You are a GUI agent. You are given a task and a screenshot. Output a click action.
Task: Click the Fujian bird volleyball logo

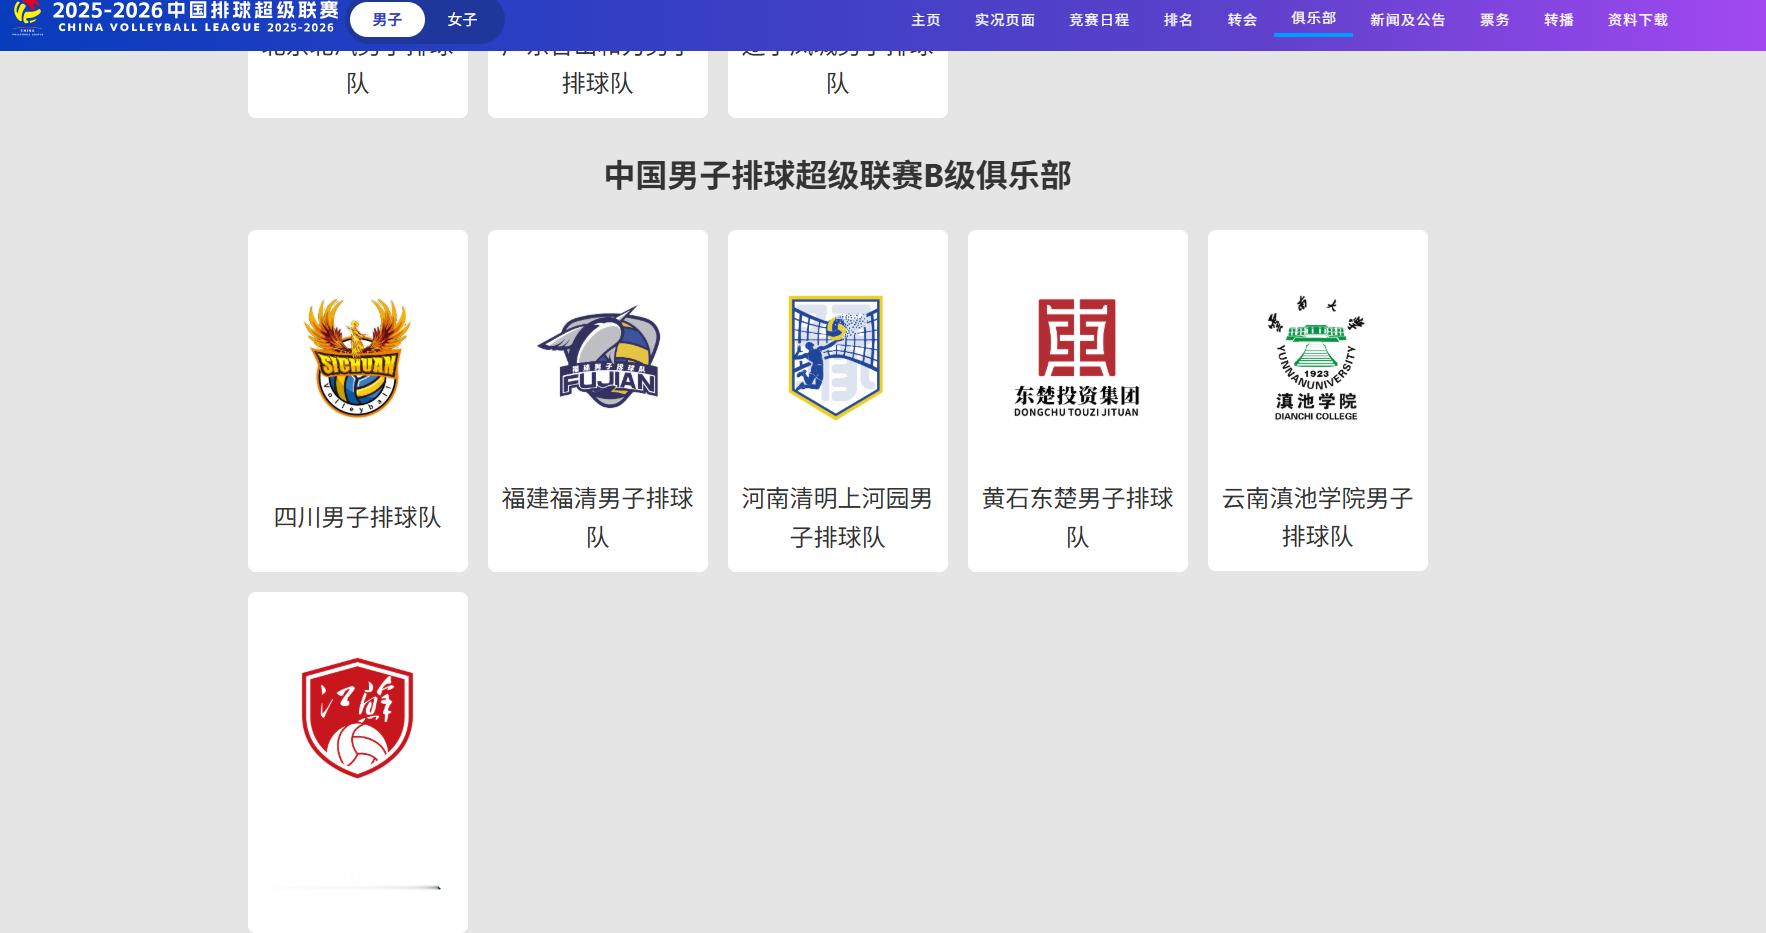pos(598,357)
